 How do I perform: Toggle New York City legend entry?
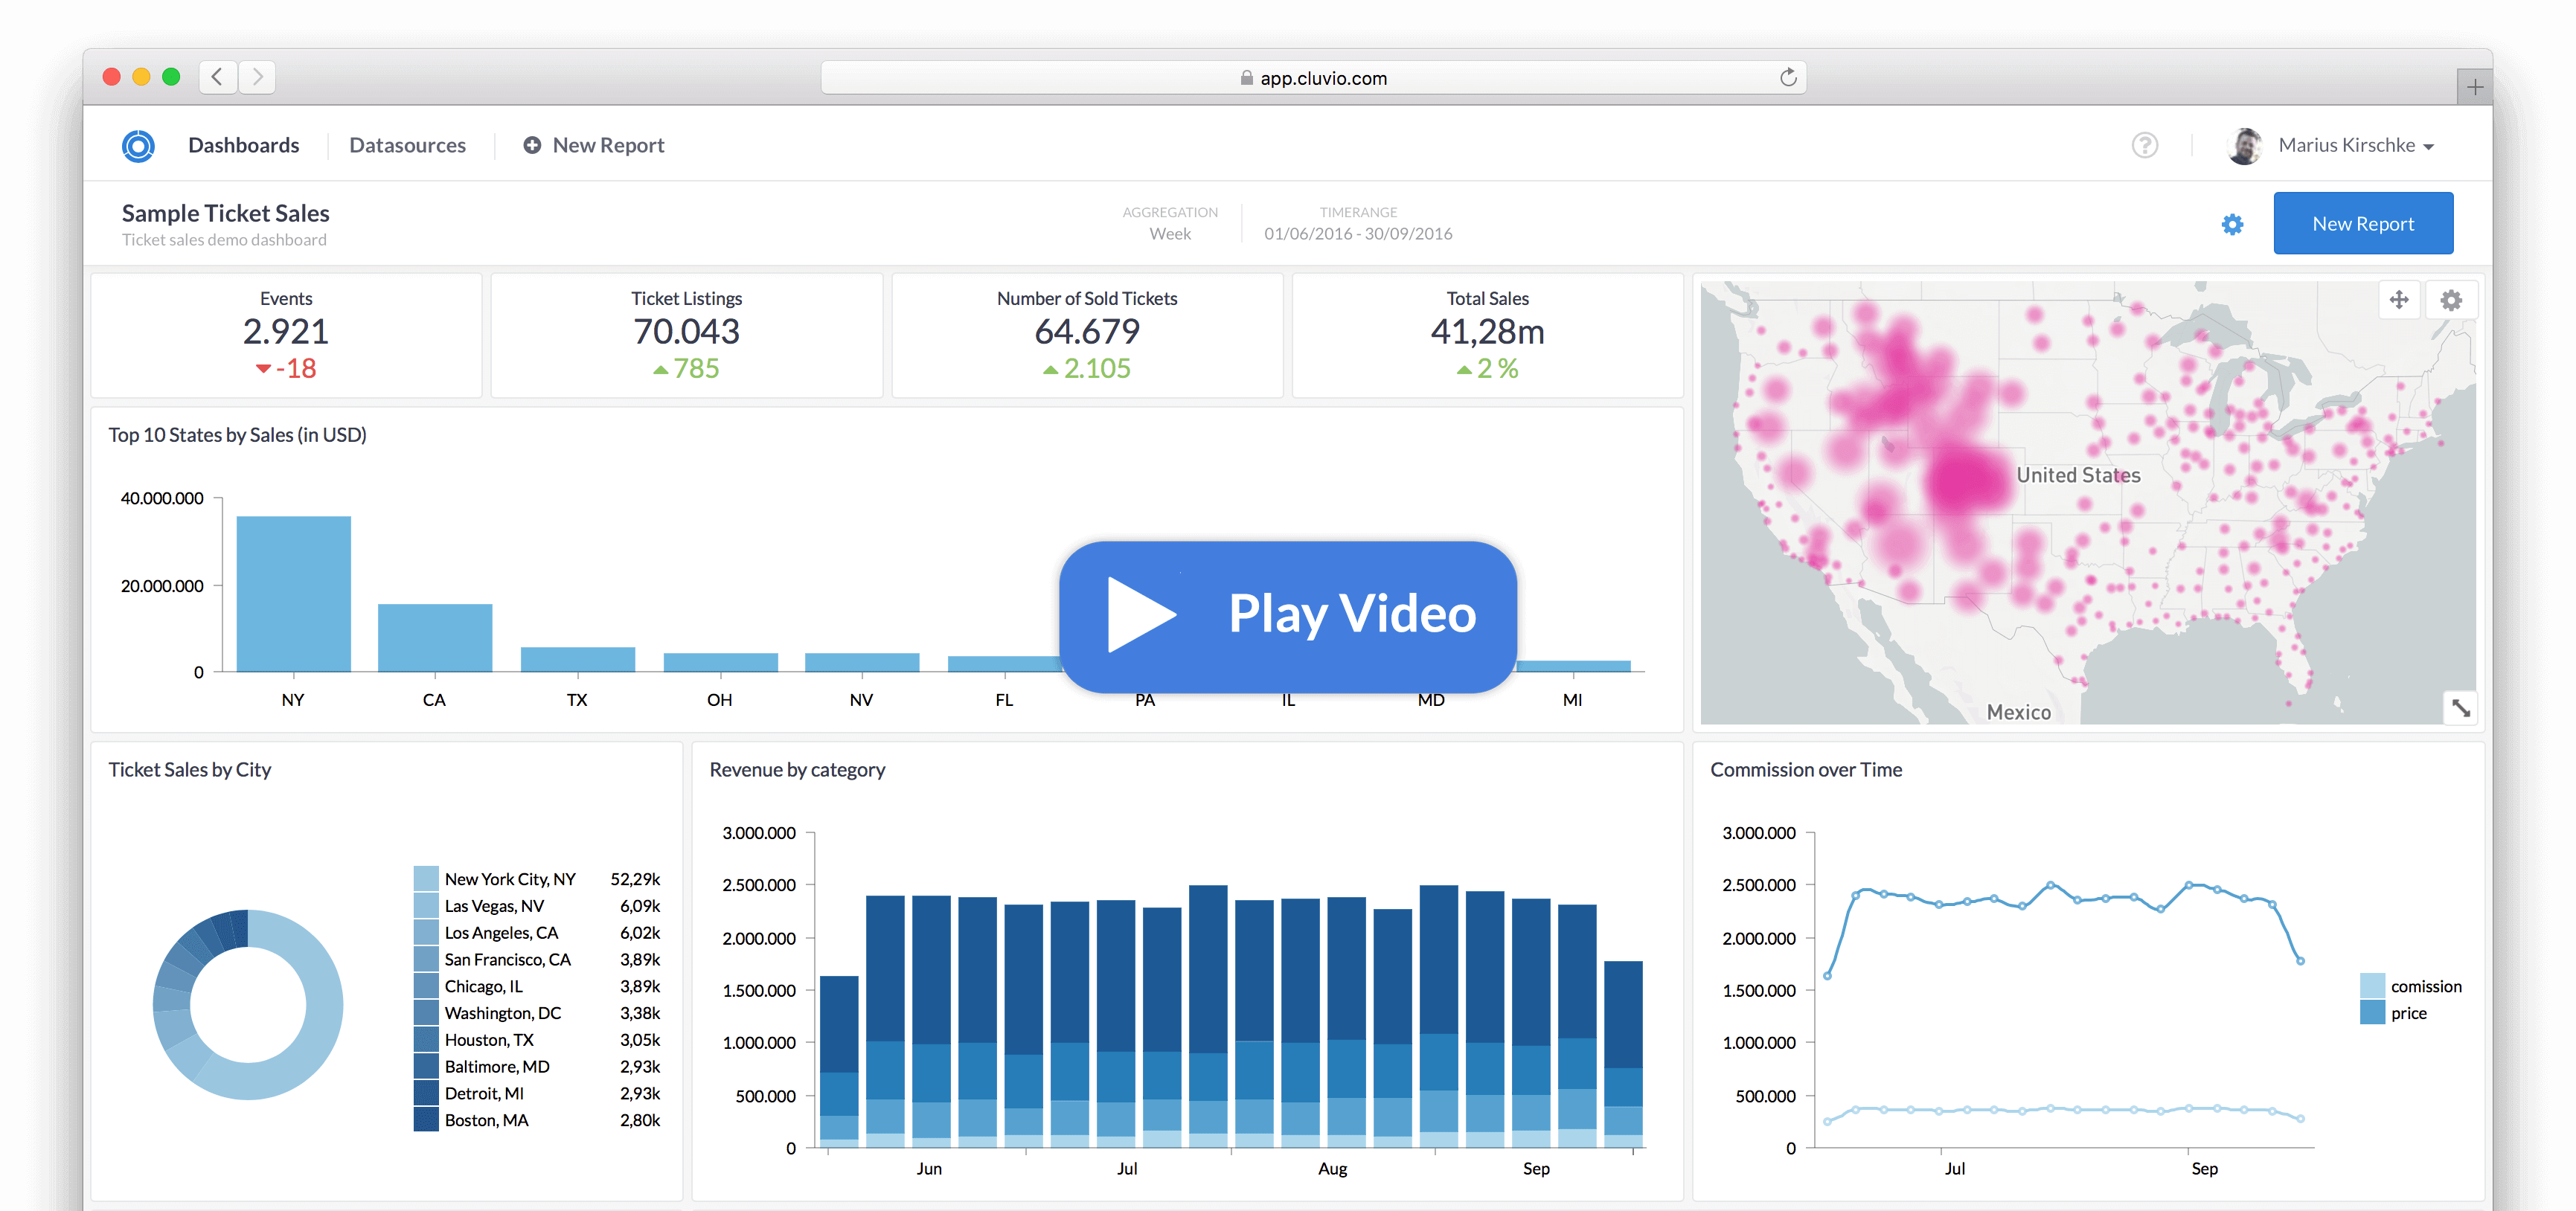click(x=509, y=879)
